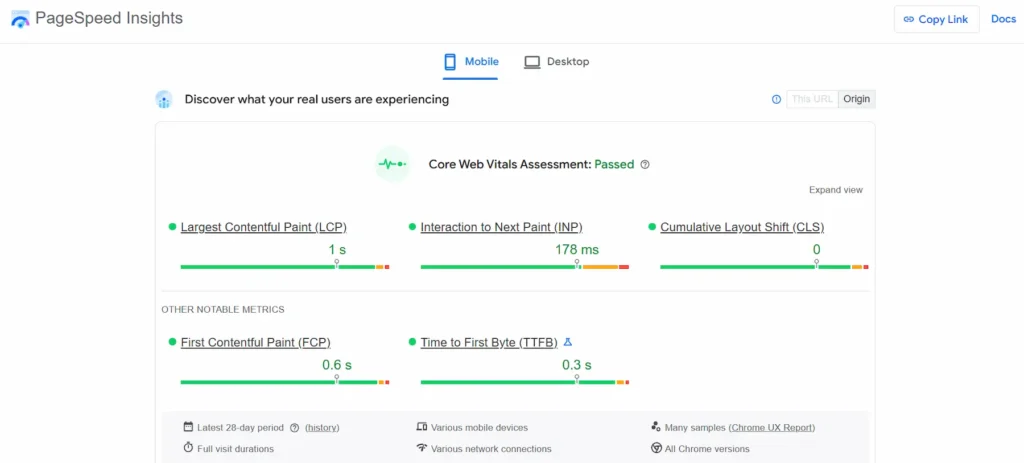Click the Copy Link button
This screenshot has width=1024, height=463.
point(936,19)
